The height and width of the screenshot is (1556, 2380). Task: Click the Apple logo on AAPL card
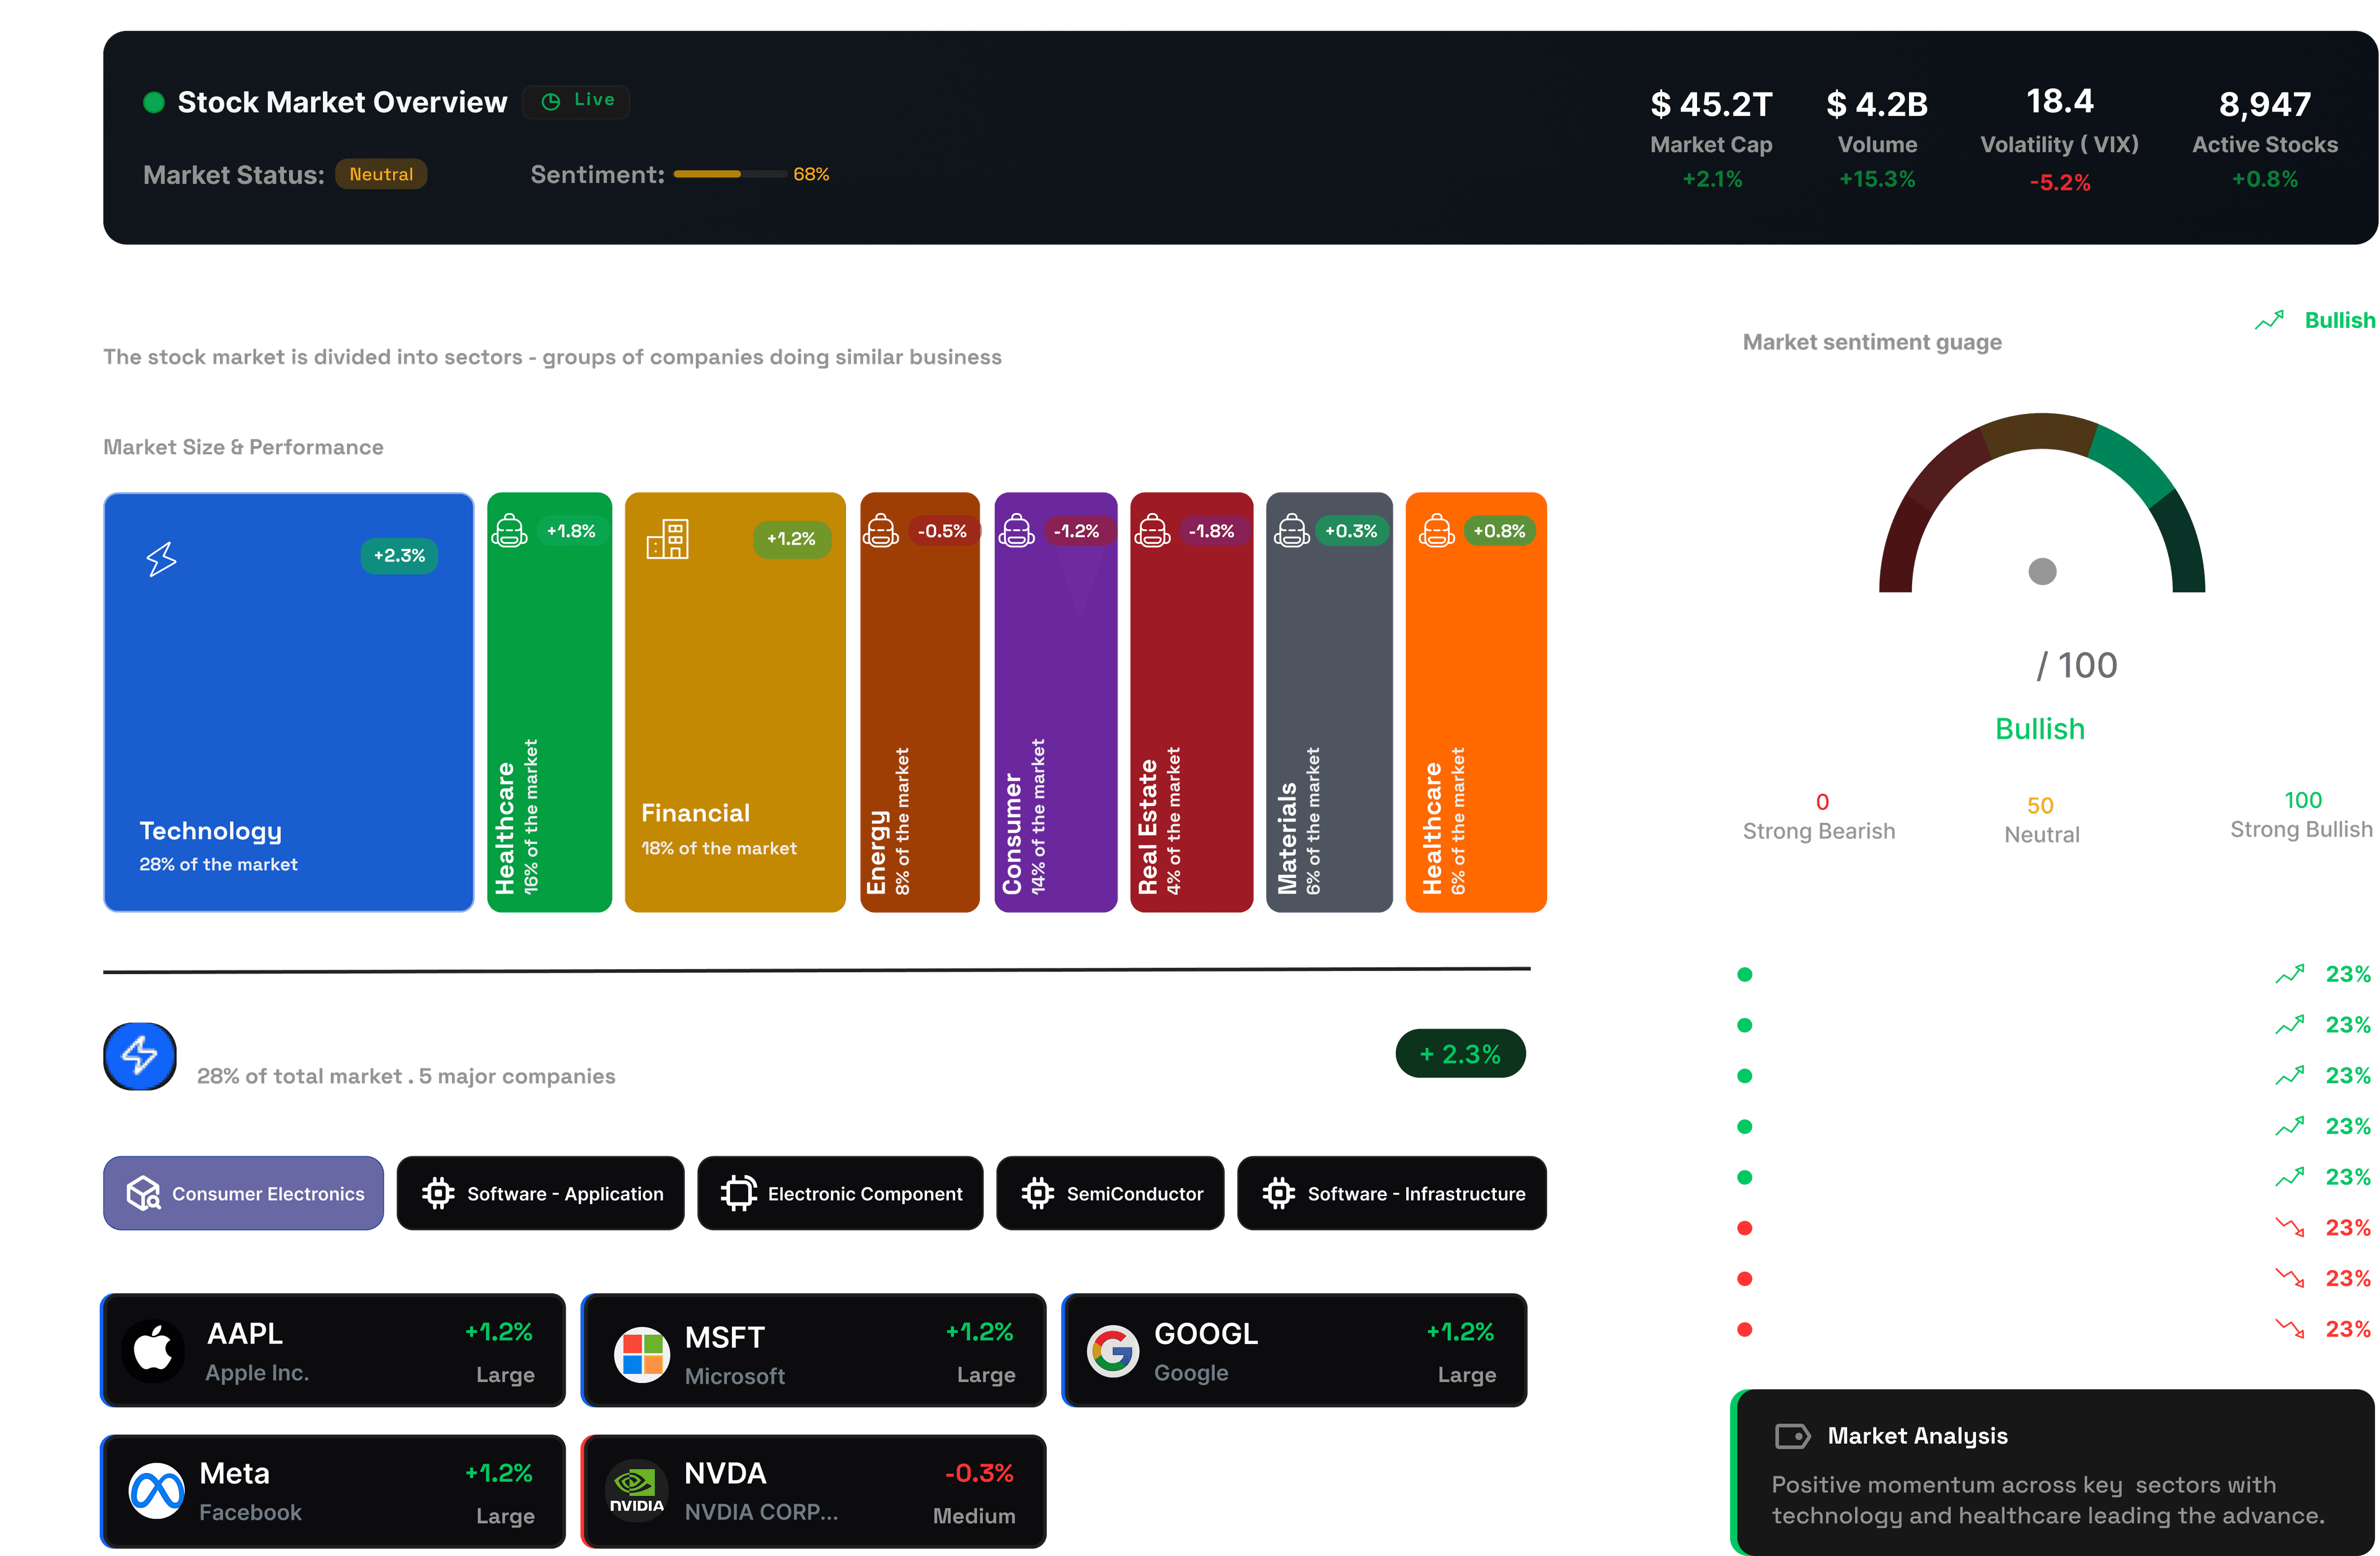coord(153,1350)
